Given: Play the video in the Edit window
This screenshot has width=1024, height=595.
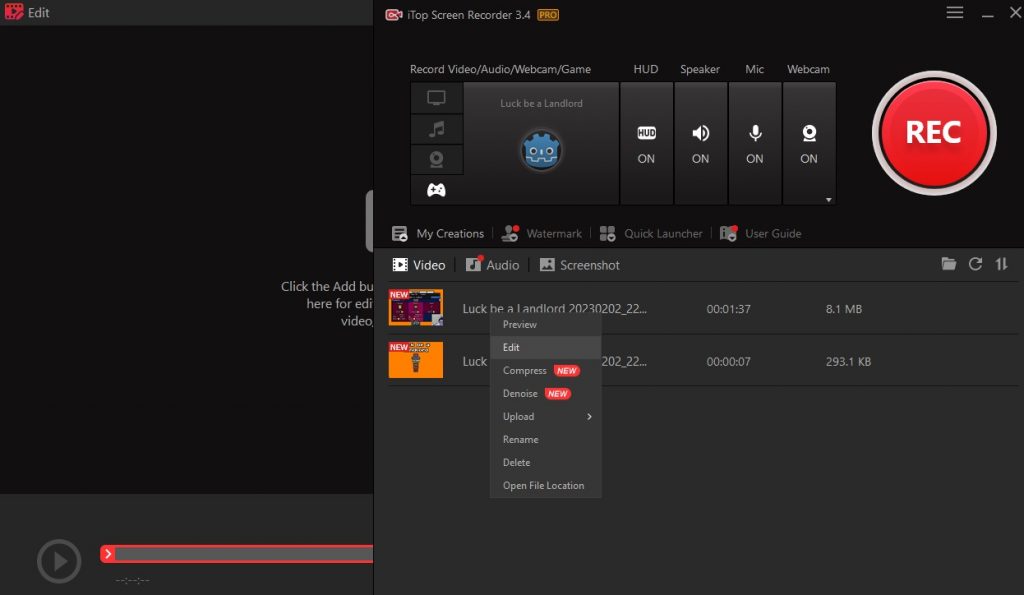Looking at the screenshot, I should [59, 561].
